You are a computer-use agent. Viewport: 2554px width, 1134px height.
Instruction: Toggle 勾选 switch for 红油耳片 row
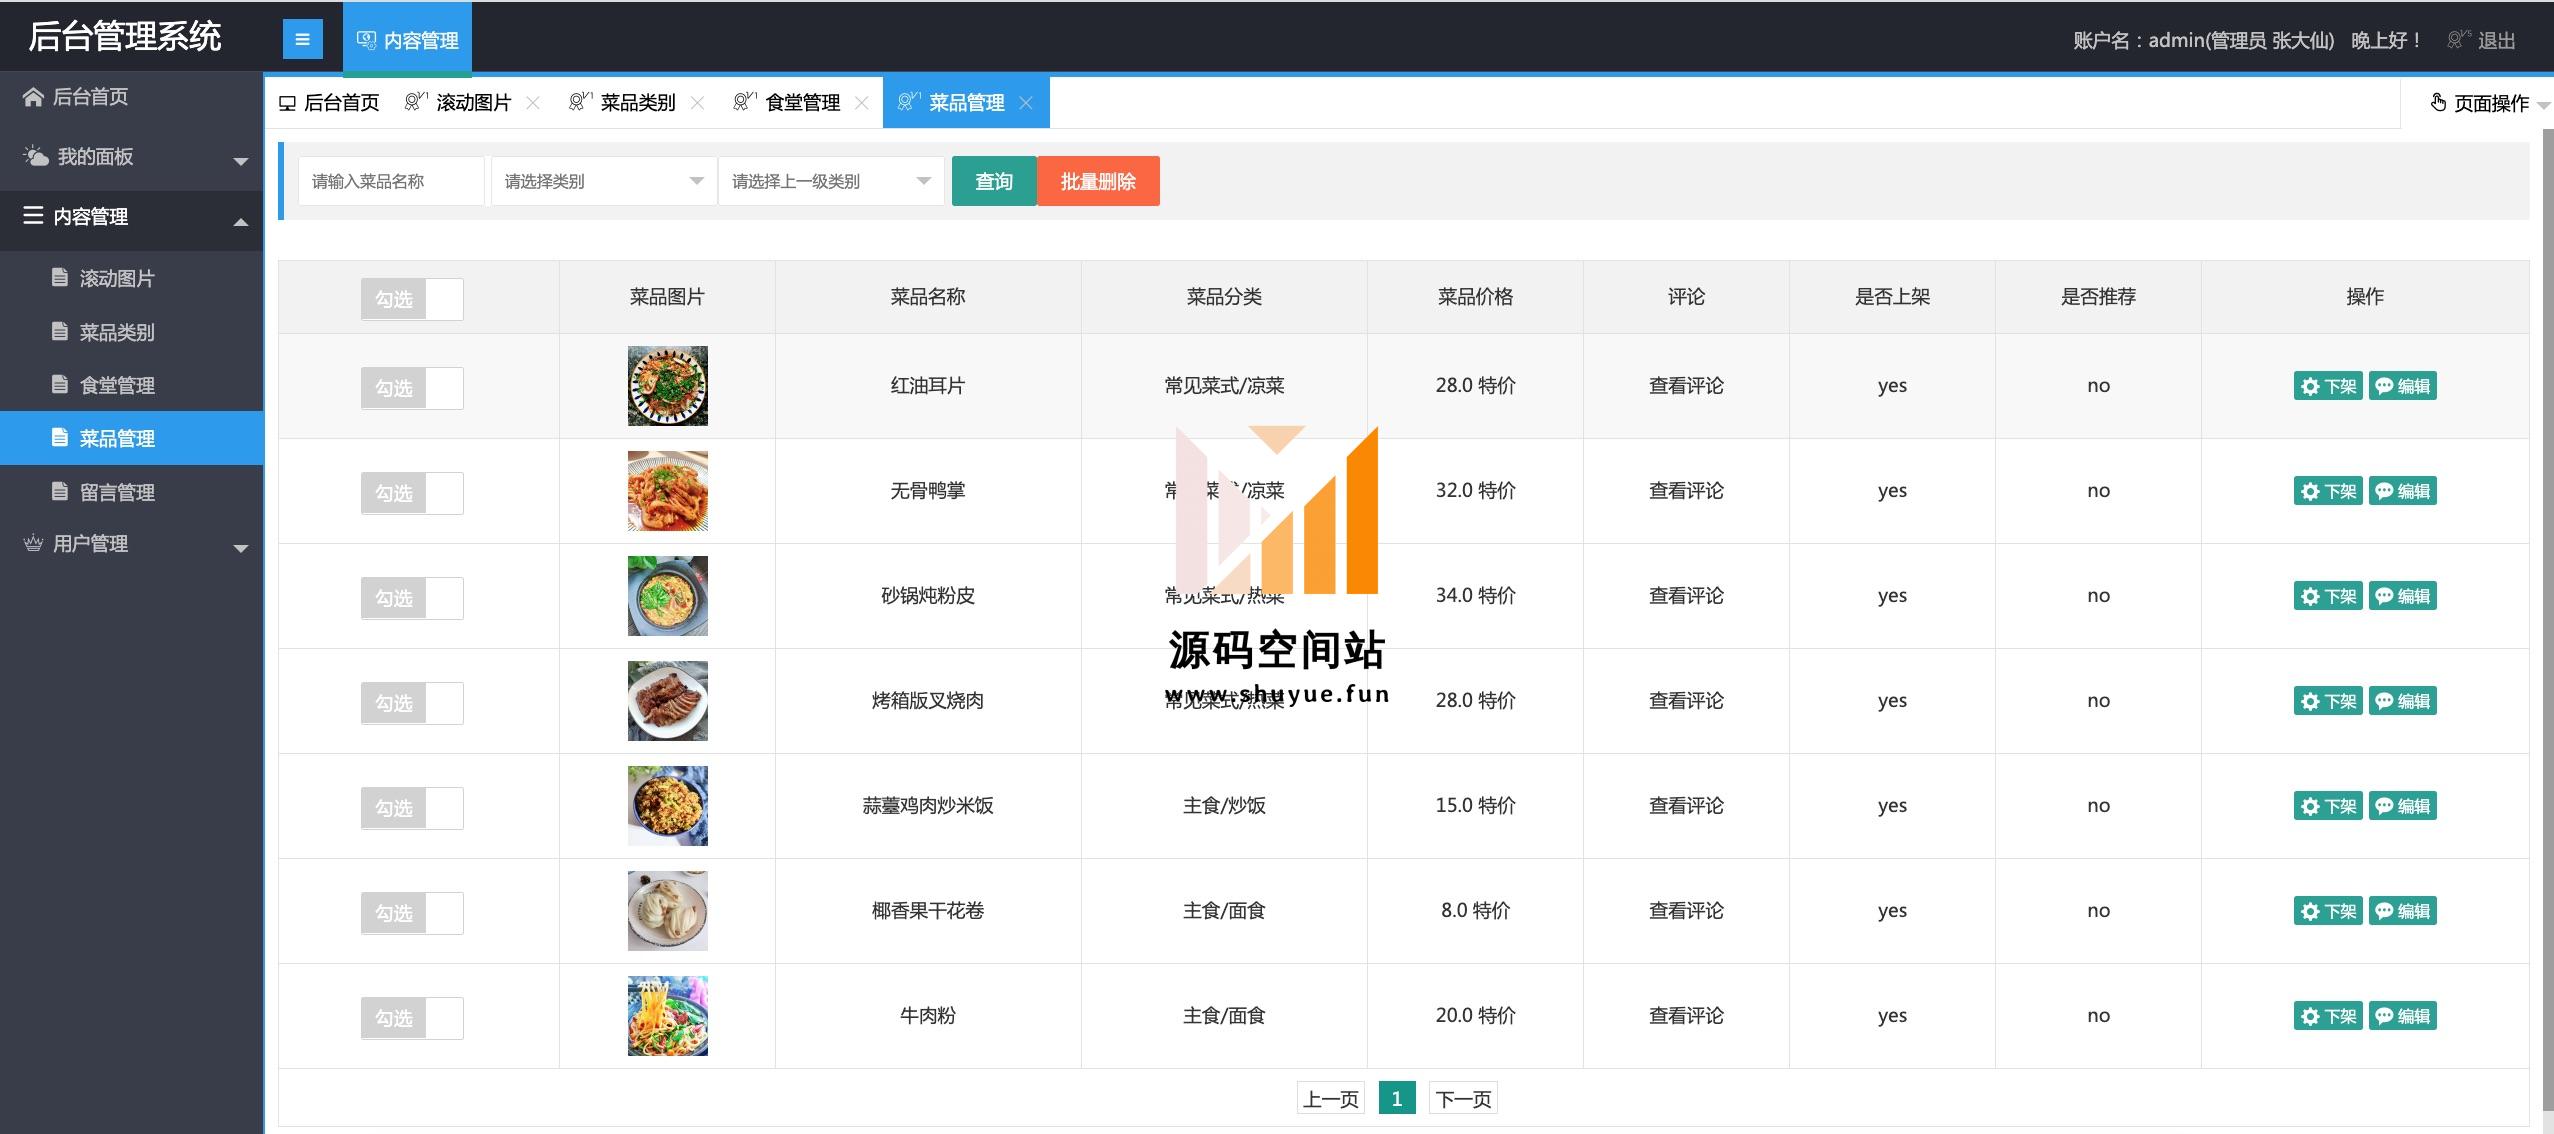click(412, 388)
